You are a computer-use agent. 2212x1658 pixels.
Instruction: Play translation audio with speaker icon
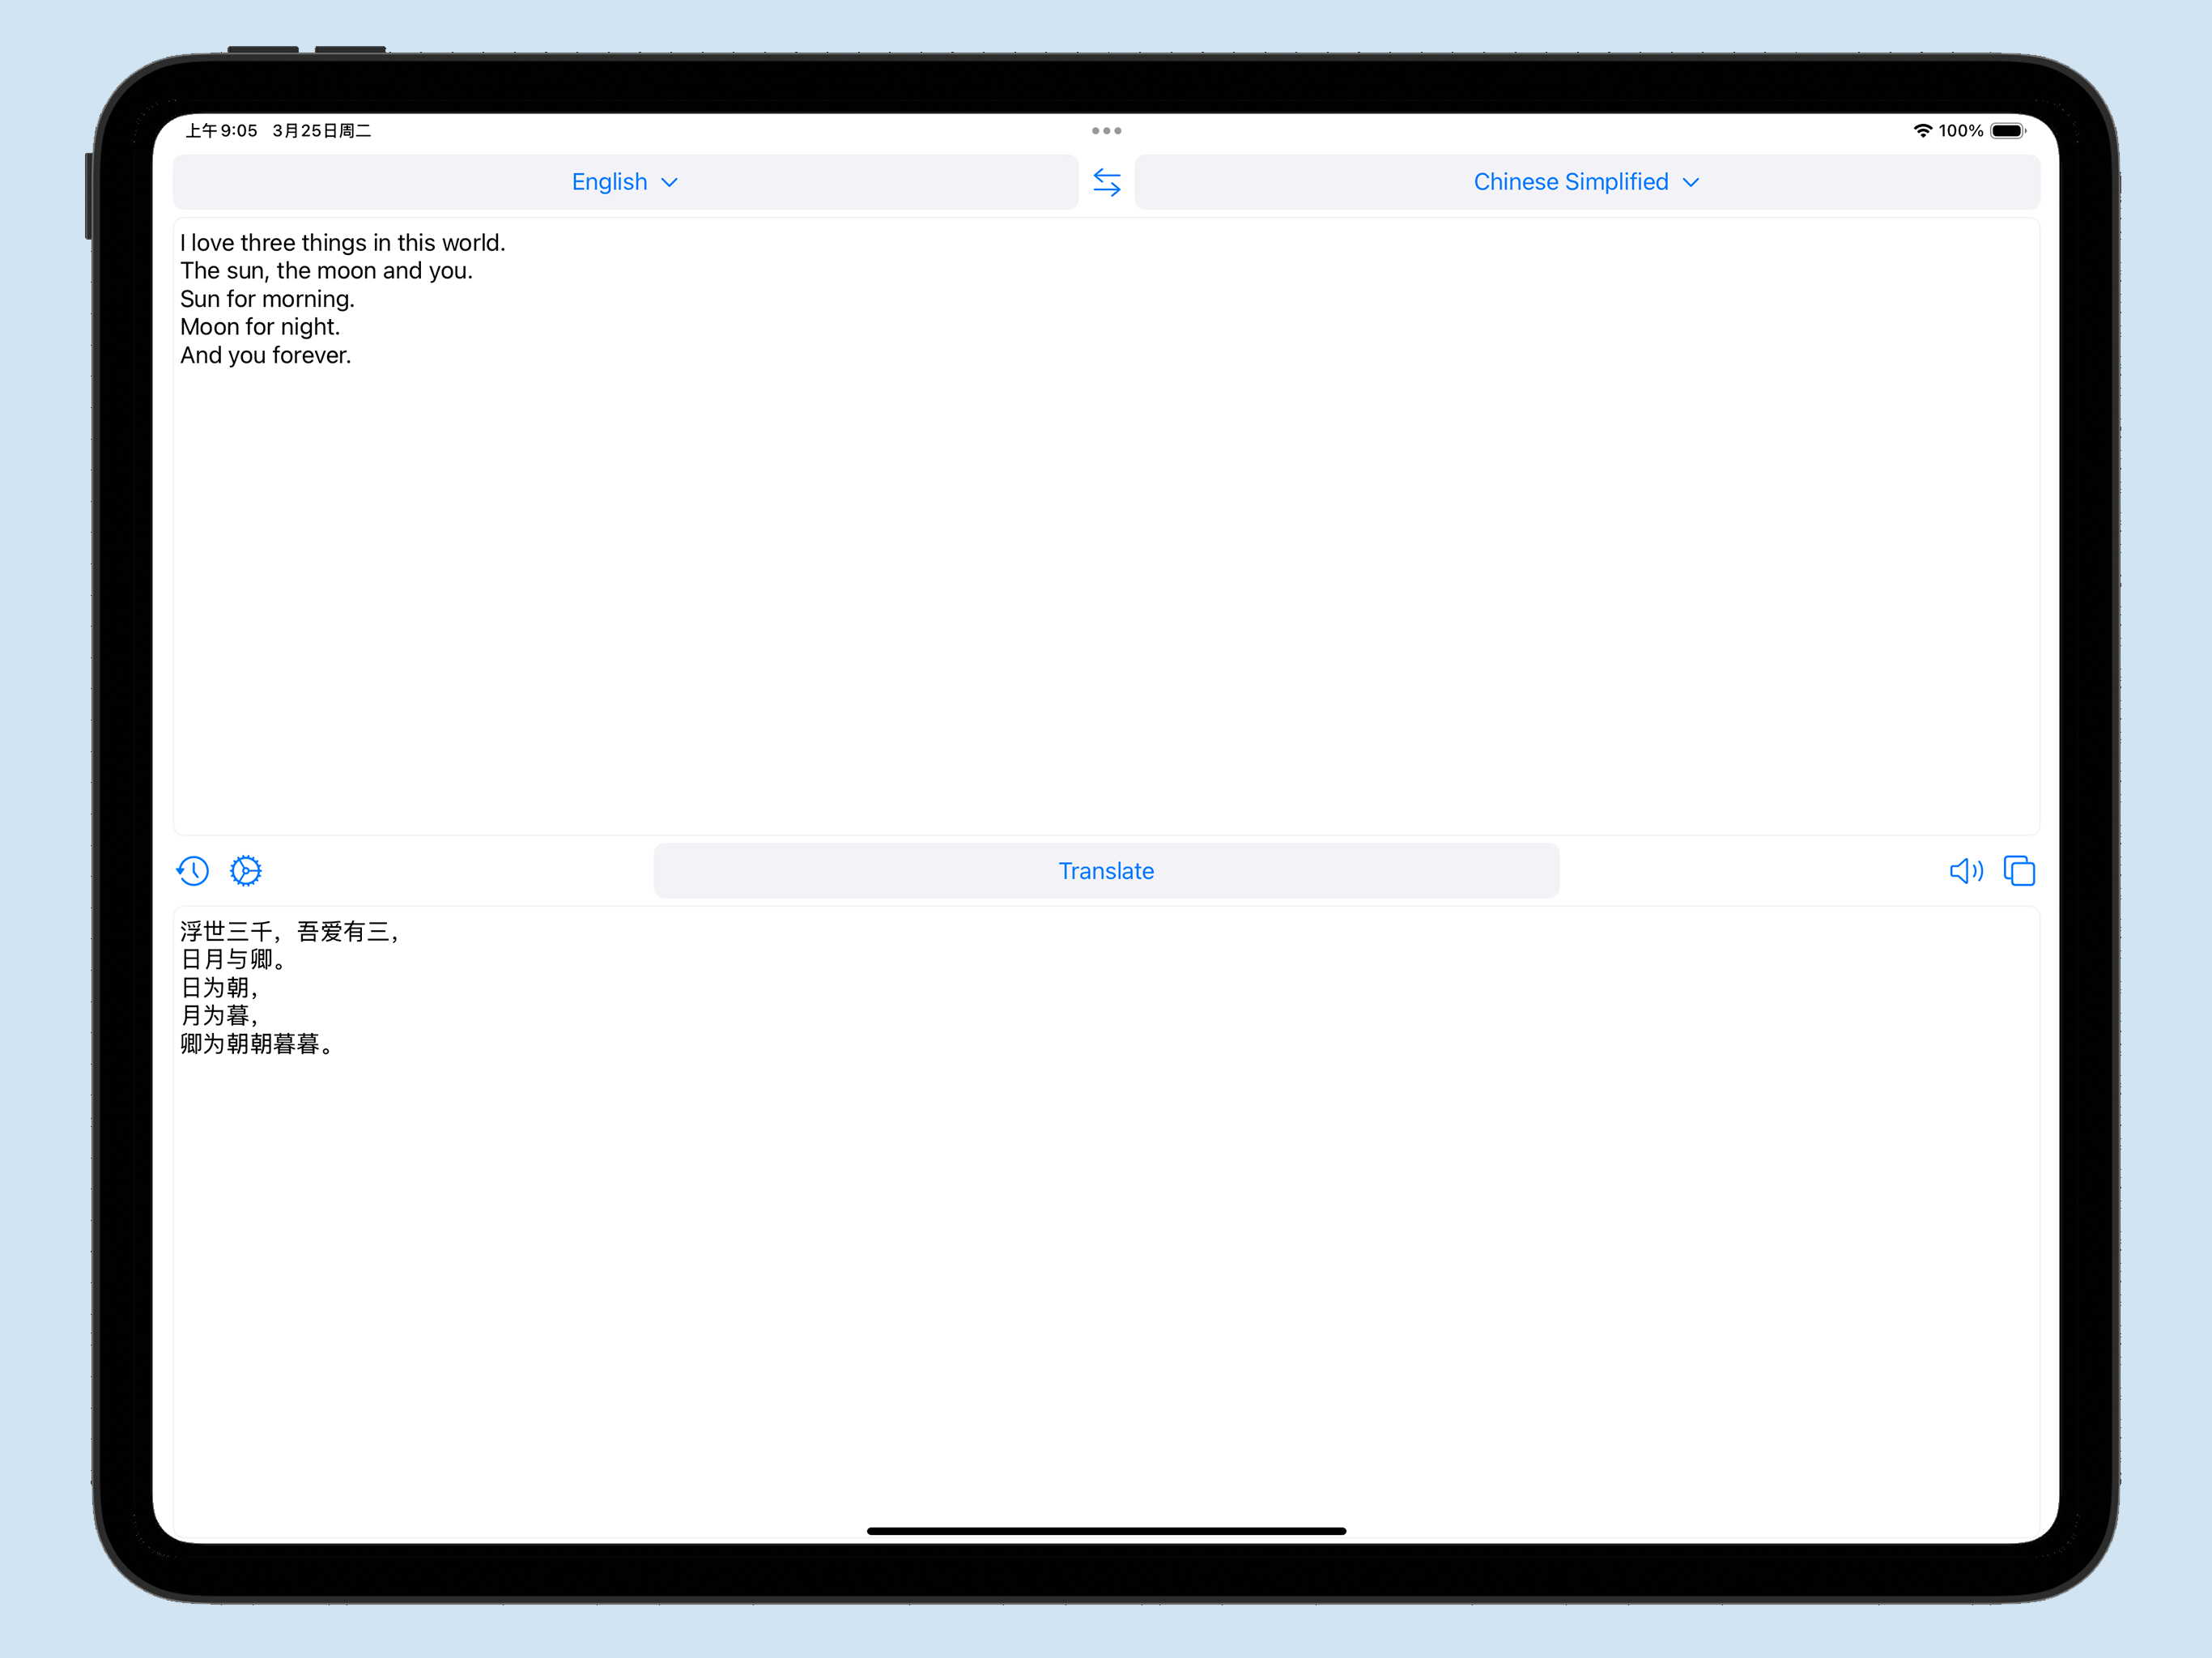click(1966, 871)
